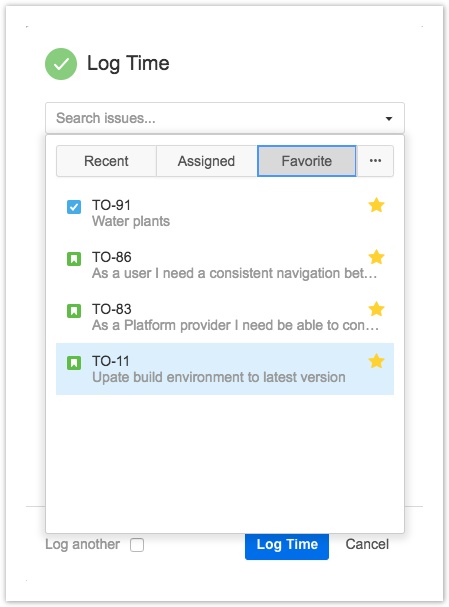This screenshot has height=607, width=449.
Task: Unfavorite TO-91 using its star icon
Action: (x=376, y=205)
